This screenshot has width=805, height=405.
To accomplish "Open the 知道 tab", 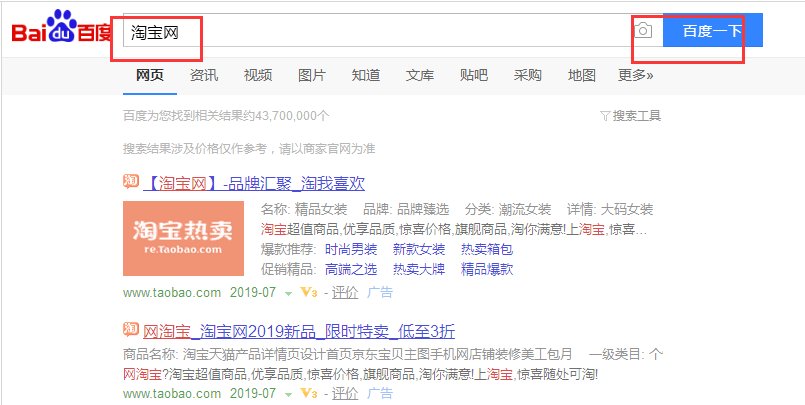I will point(366,75).
